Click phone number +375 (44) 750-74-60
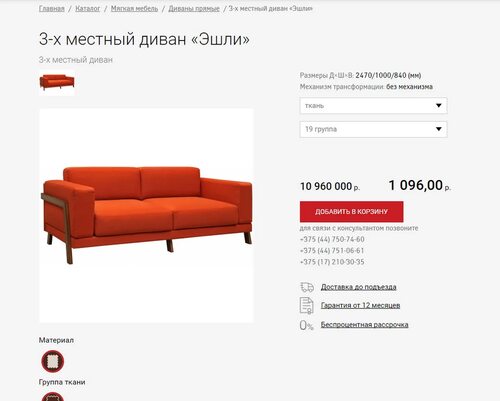The image size is (500, 401). coord(332,239)
